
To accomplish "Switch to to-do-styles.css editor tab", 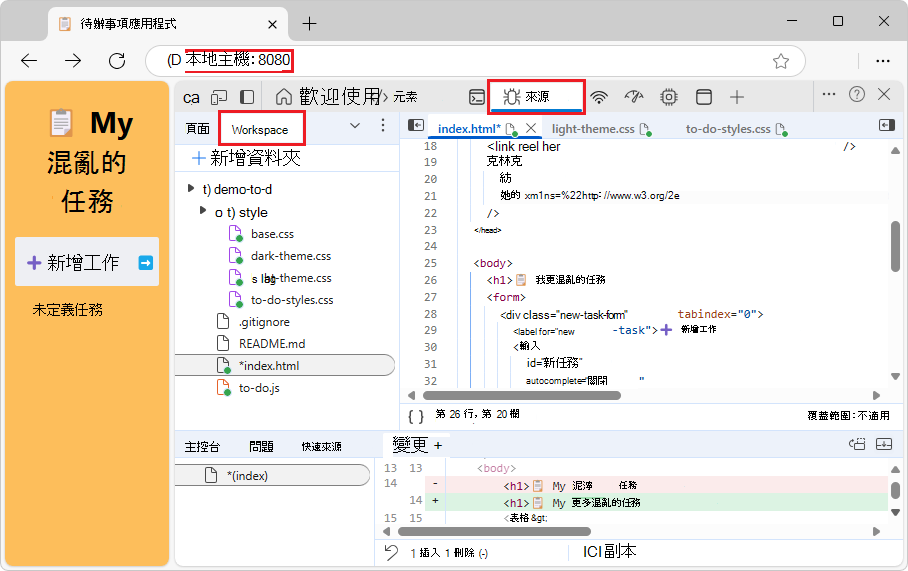I will pos(728,129).
